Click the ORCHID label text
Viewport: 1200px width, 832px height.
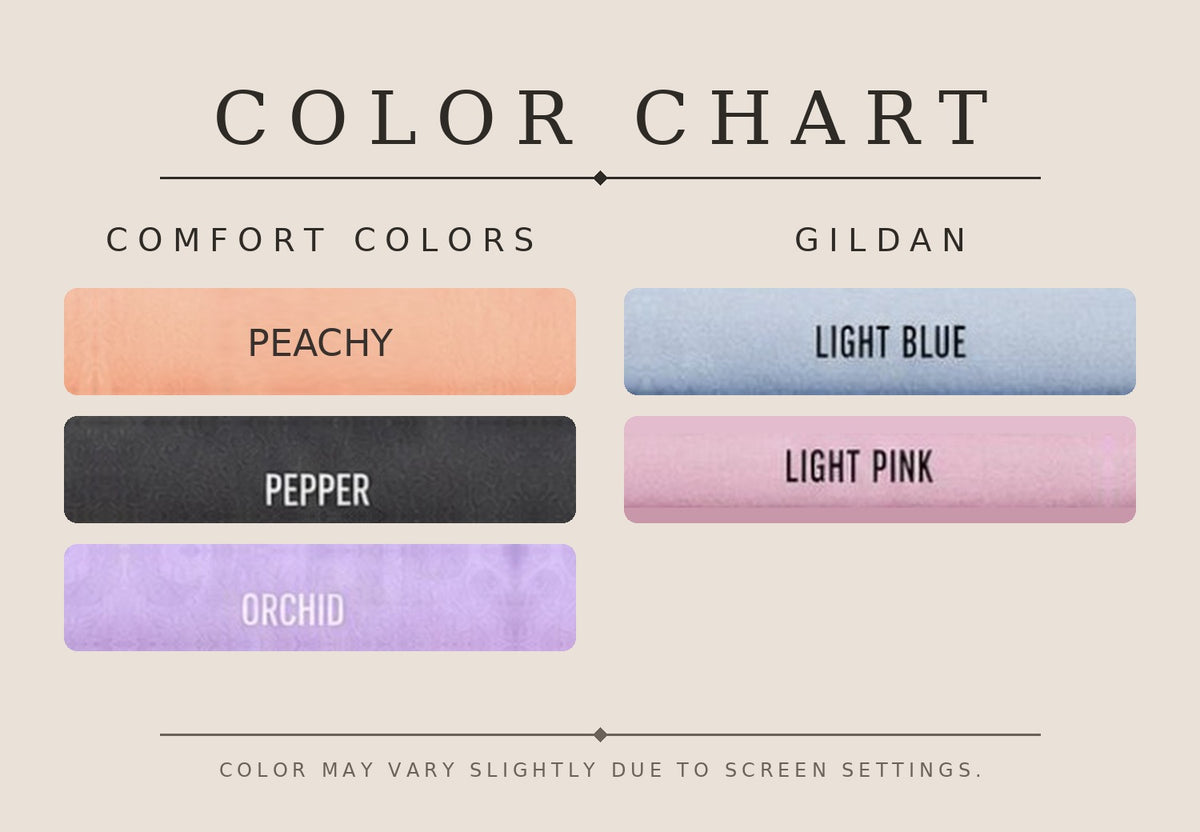click(x=293, y=610)
